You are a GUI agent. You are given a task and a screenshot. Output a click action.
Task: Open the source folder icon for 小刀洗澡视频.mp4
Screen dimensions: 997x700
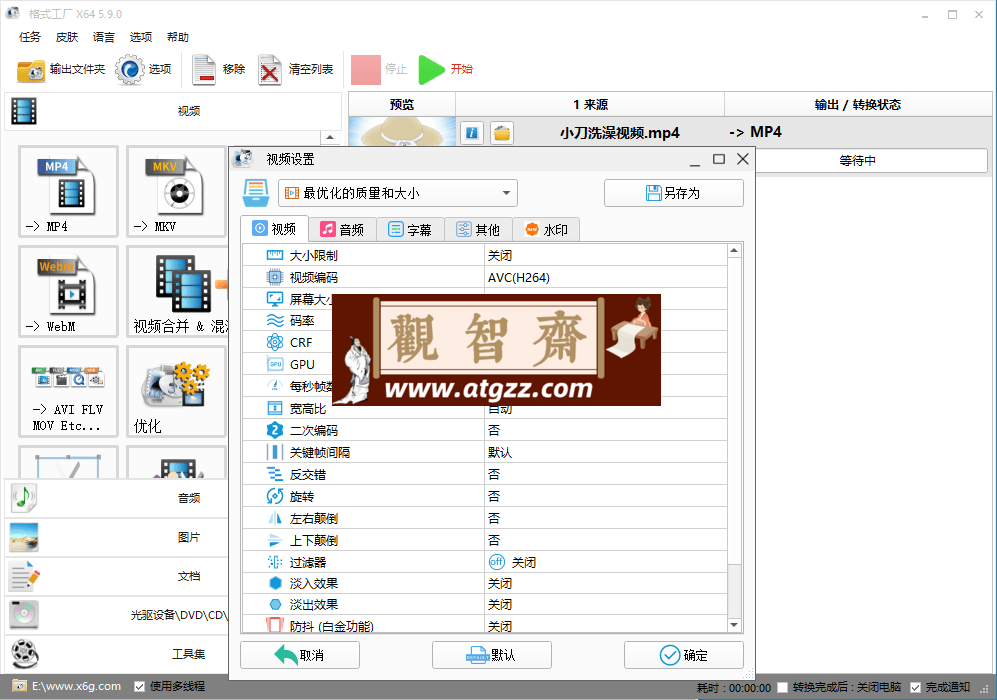point(502,133)
